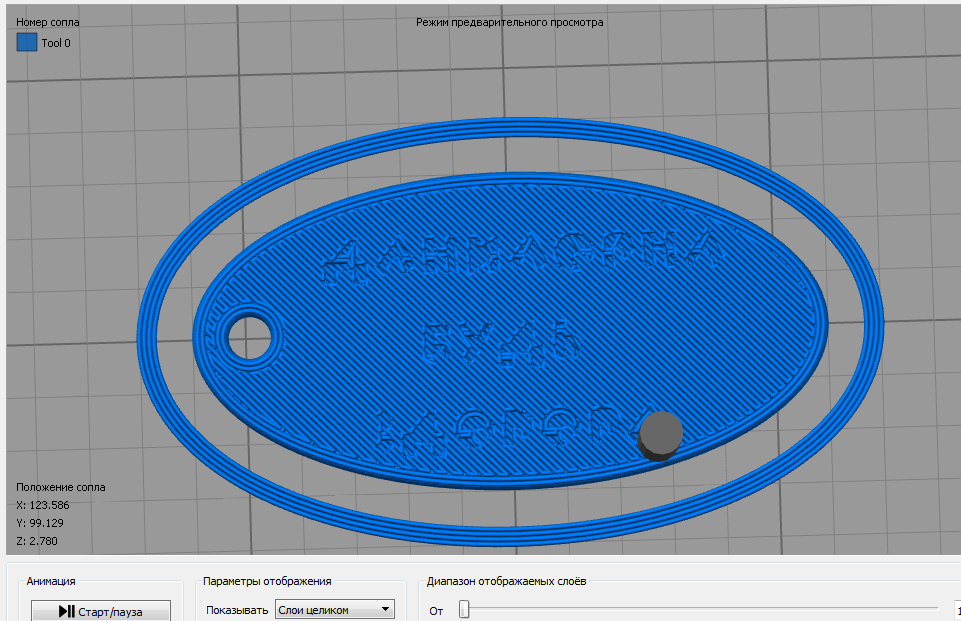Select the Tool 0 legend label

pos(56,43)
